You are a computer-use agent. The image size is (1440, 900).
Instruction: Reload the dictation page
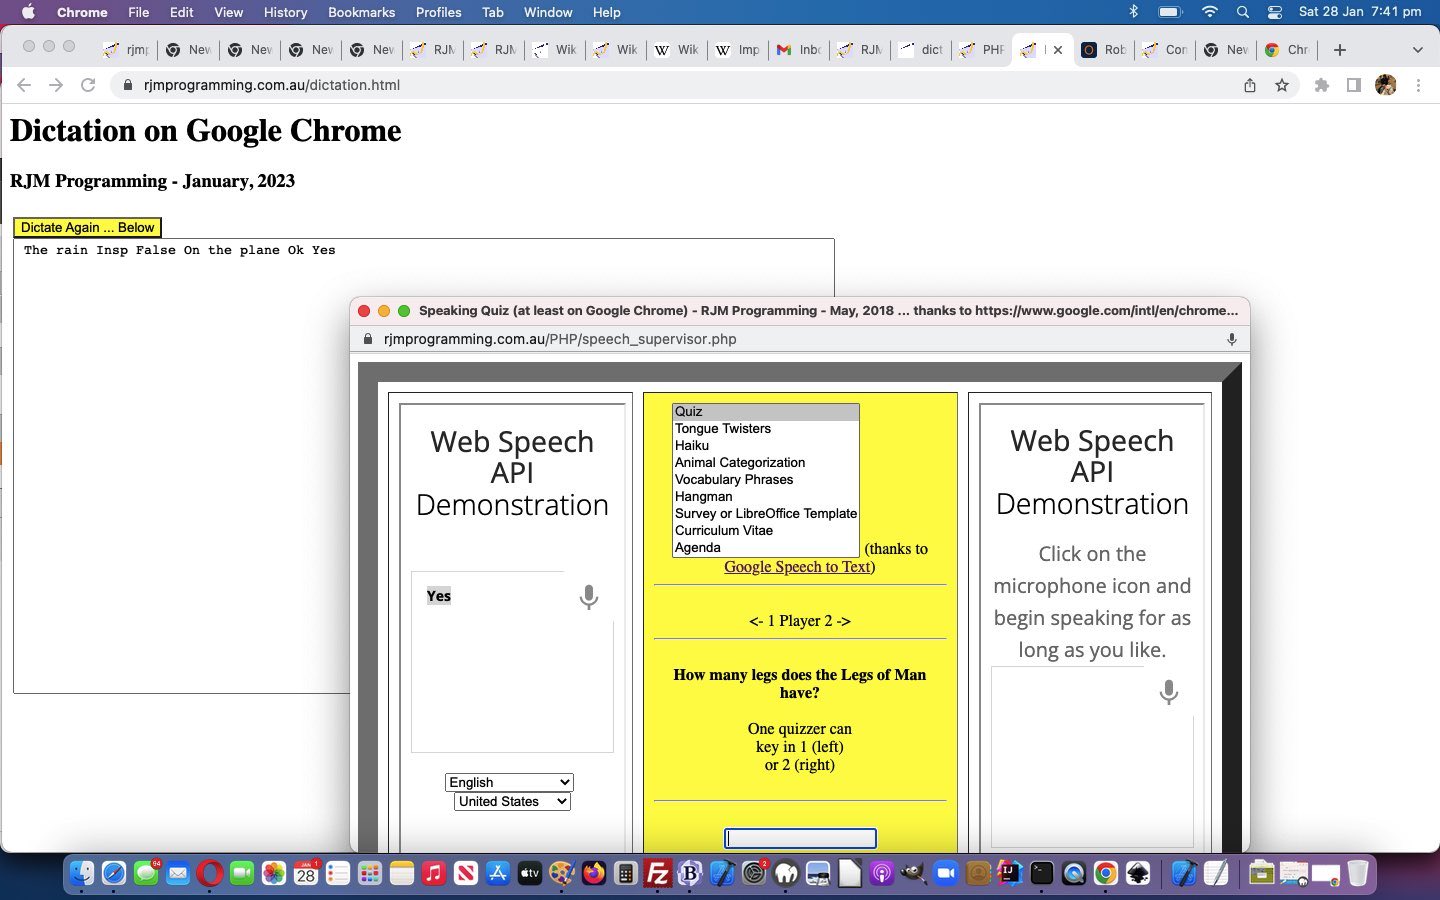pyautogui.click(x=88, y=85)
